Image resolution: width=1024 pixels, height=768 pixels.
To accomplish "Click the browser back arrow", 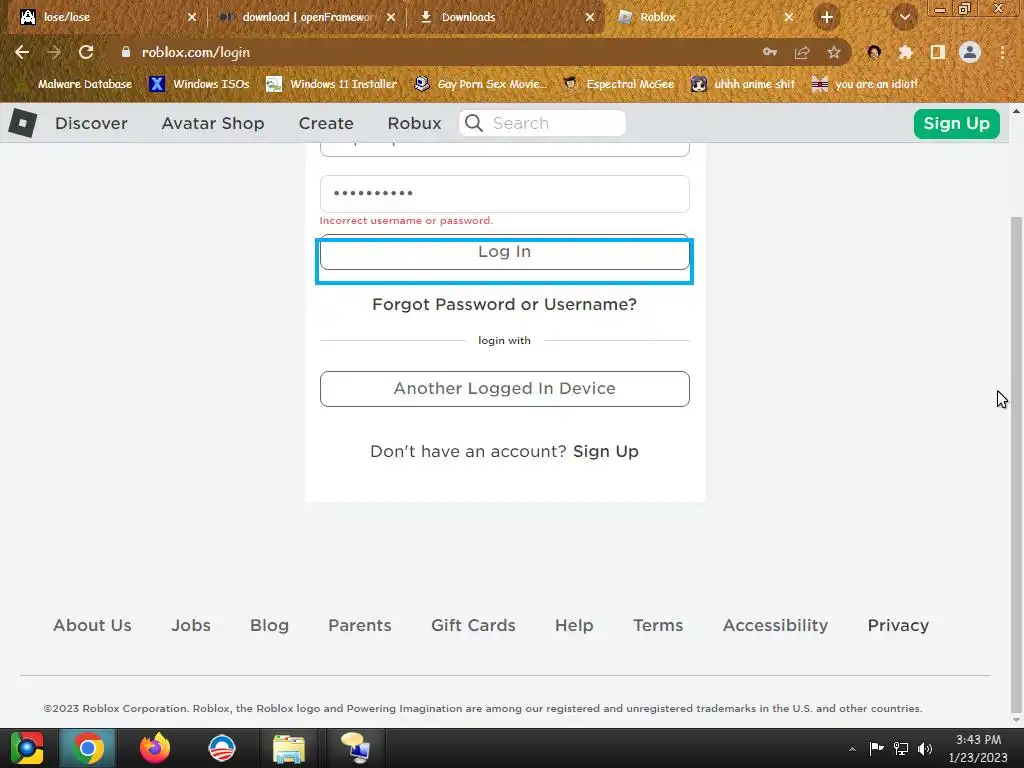I will coord(22,52).
